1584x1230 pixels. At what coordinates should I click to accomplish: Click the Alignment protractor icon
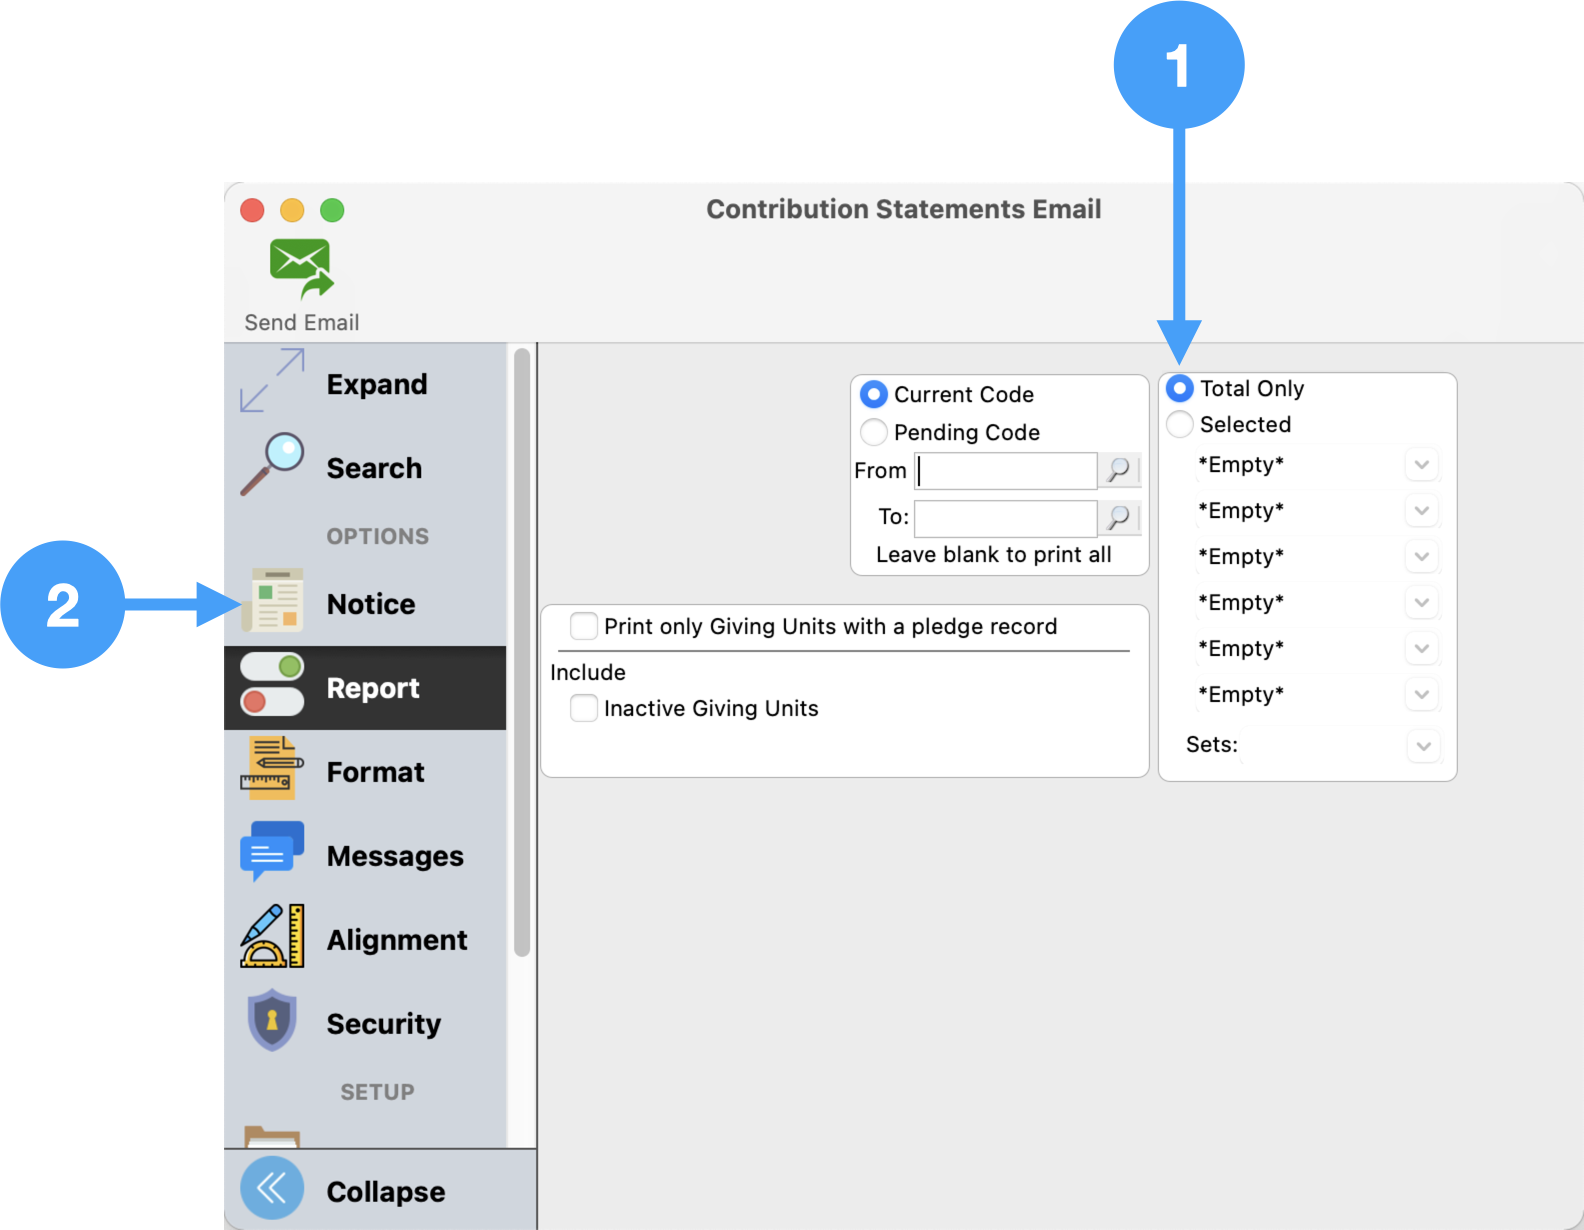272,937
